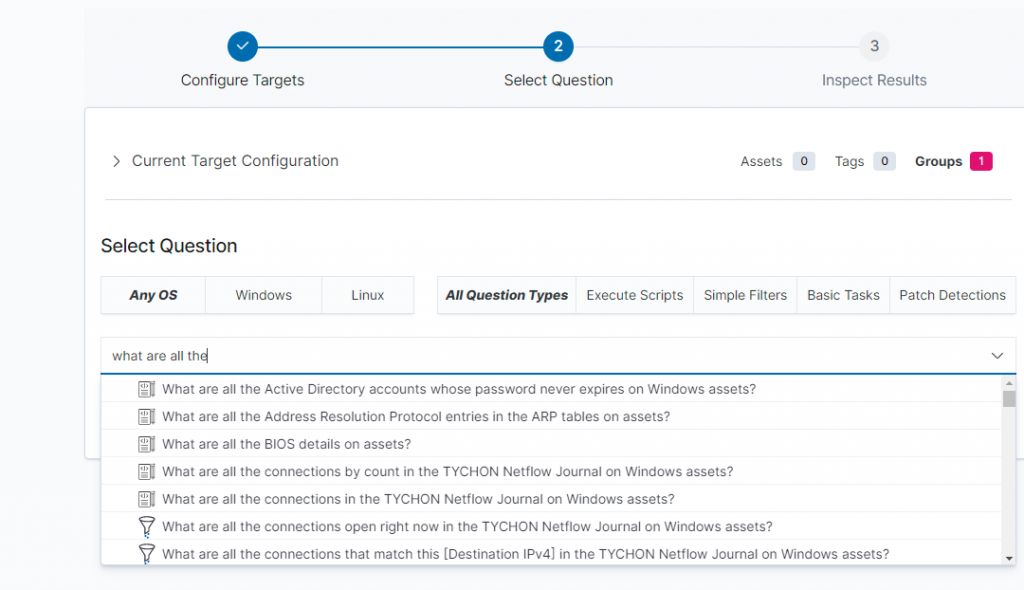Switch to Patch Detections question type

click(952, 295)
